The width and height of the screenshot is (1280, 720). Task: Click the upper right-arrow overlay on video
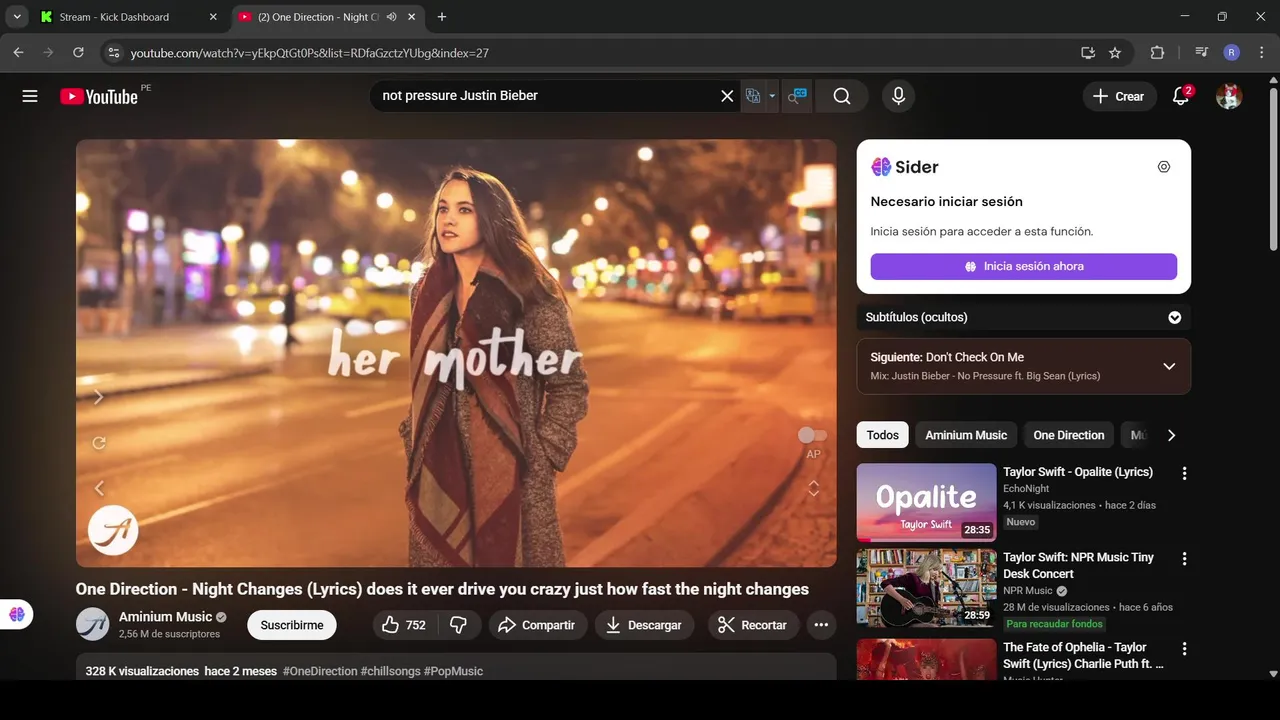click(x=98, y=397)
